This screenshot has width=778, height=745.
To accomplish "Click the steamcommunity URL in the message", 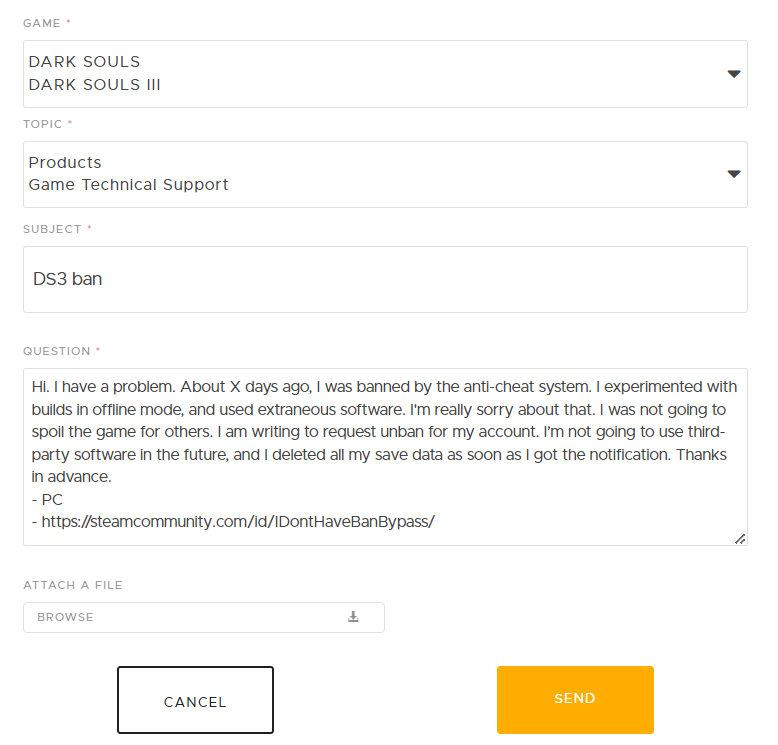I will [238, 522].
